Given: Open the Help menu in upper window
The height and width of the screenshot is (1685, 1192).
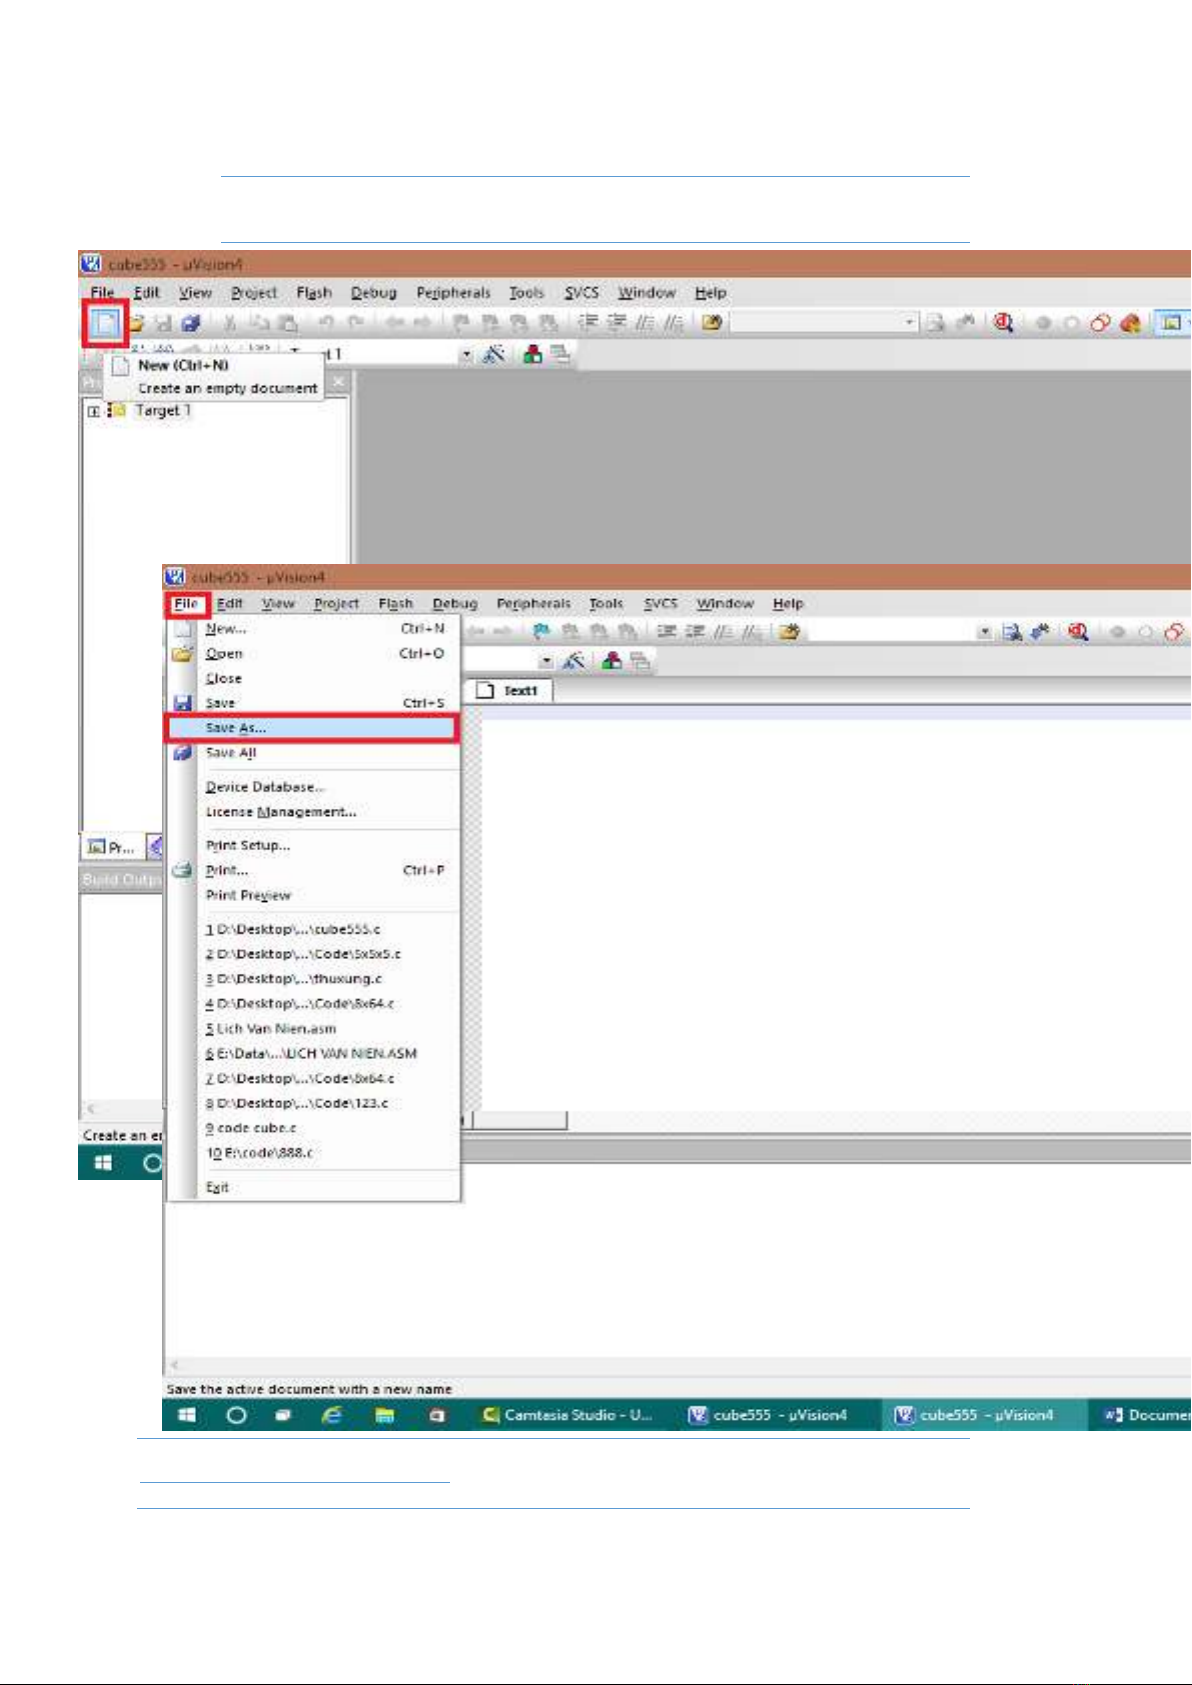Looking at the screenshot, I should click(711, 293).
